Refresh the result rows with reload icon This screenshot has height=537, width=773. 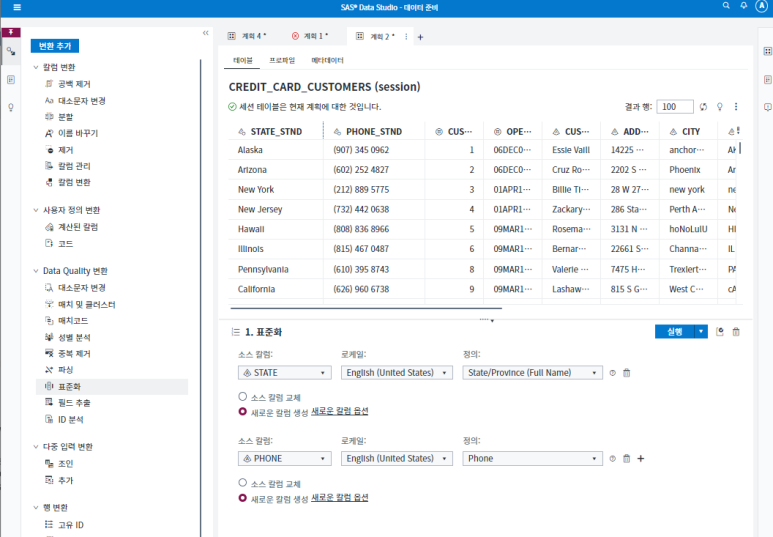(703, 107)
